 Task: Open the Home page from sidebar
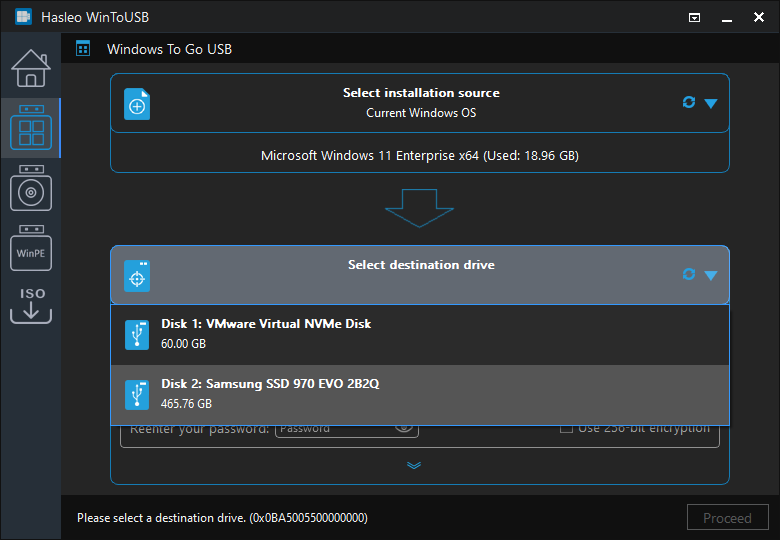click(x=31, y=68)
